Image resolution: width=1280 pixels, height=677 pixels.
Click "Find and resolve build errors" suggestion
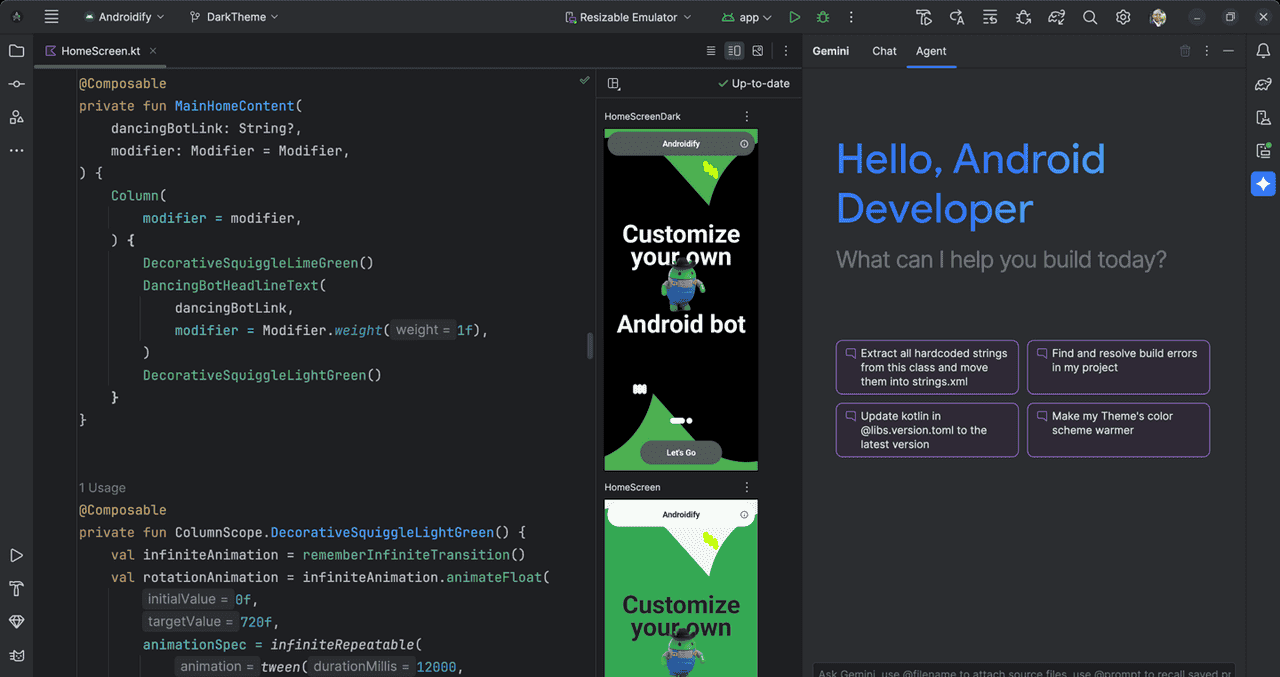(x=1118, y=366)
